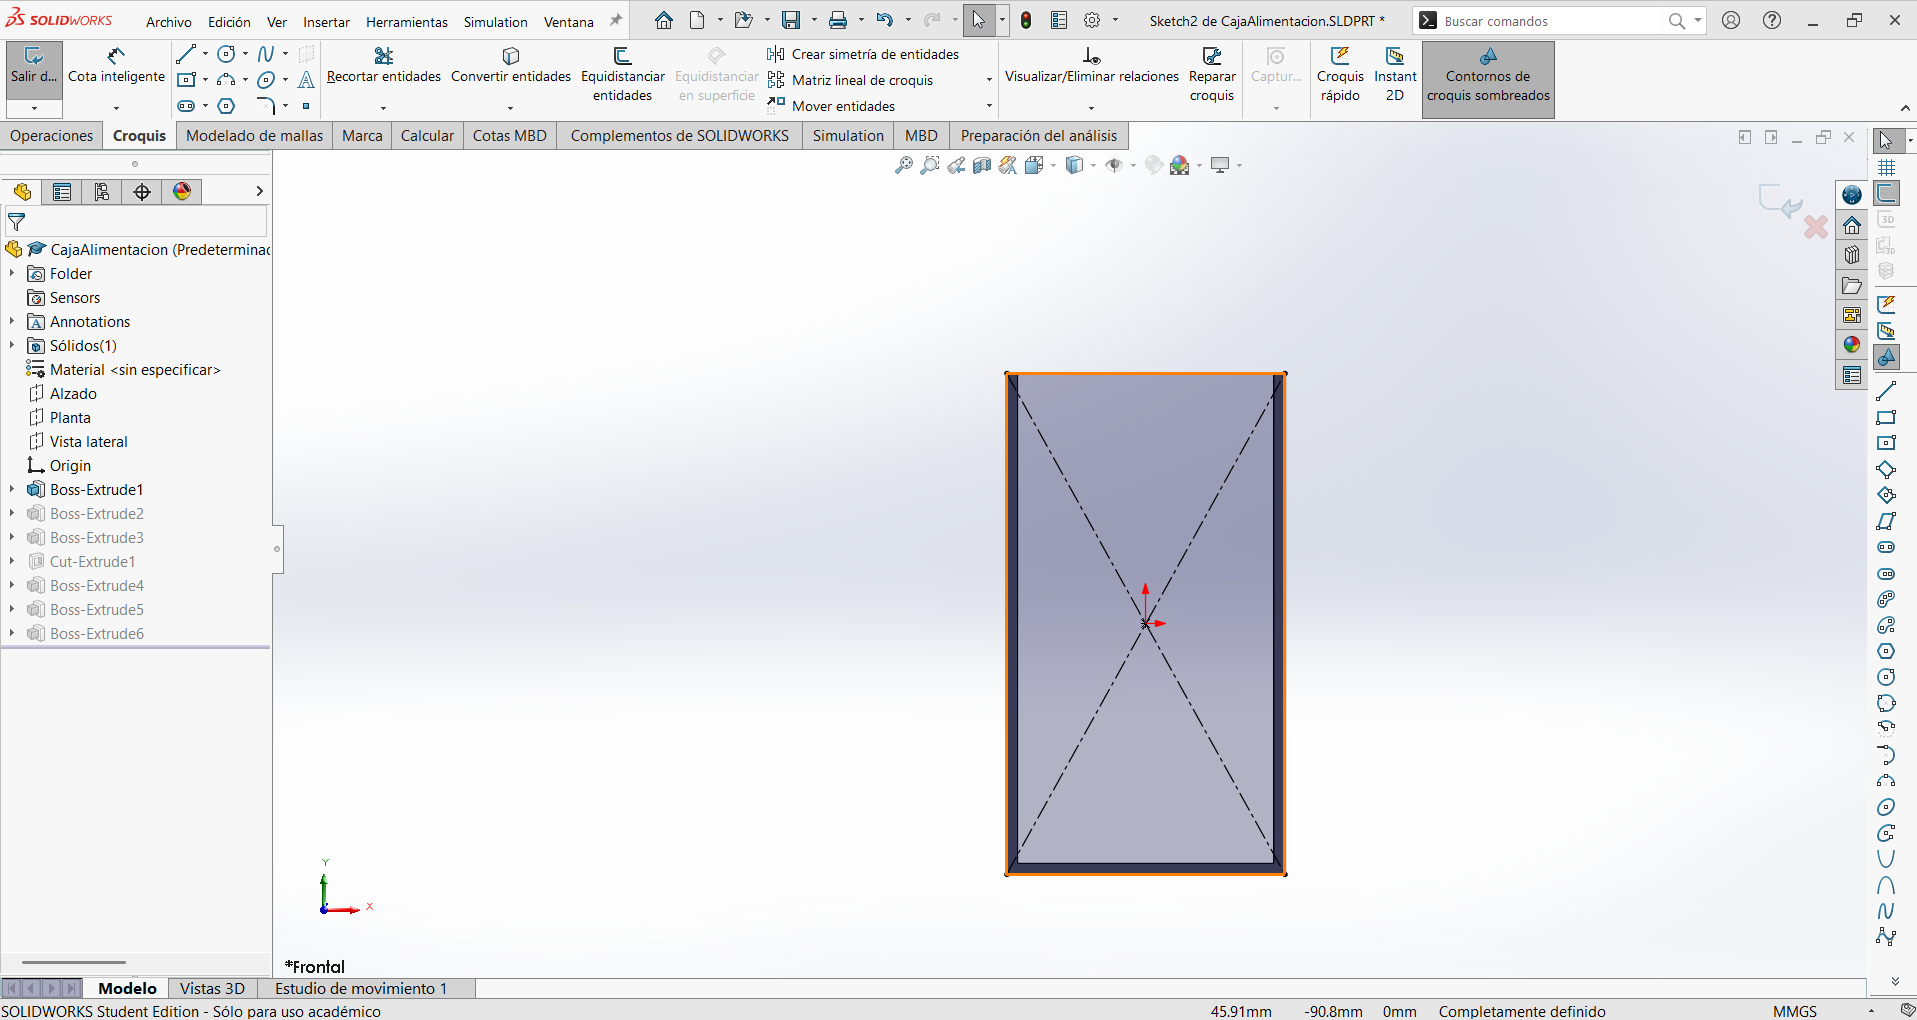The width and height of the screenshot is (1917, 1020).
Task: Click Zoom to fit icon
Action: click(x=904, y=165)
